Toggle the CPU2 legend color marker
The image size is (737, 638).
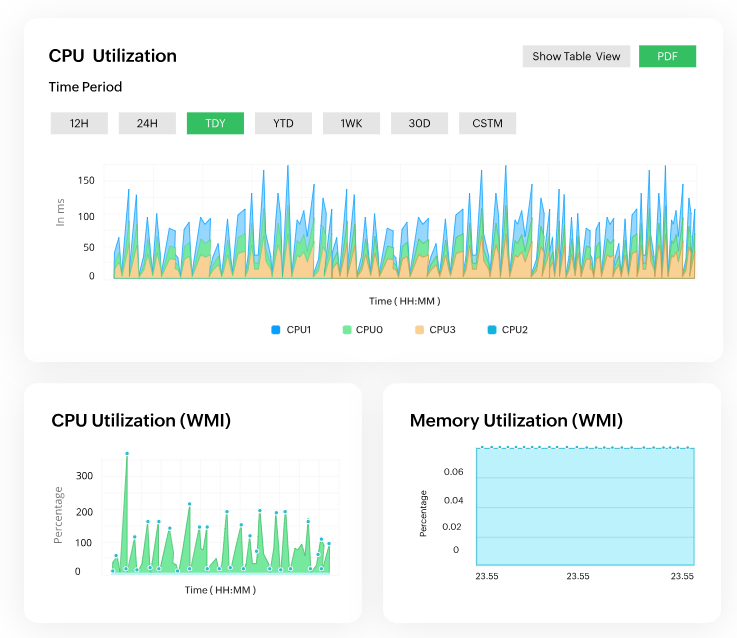[x=490, y=329]
